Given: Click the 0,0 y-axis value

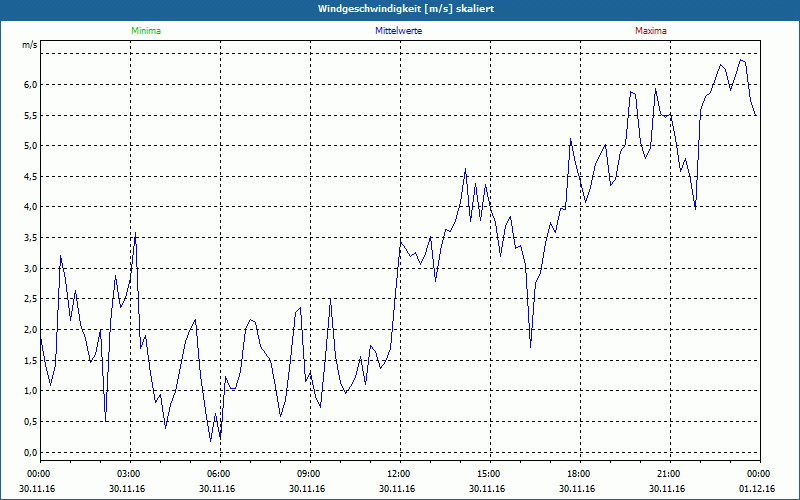Looking at the screenshot, I should click(x=31, y=453).
